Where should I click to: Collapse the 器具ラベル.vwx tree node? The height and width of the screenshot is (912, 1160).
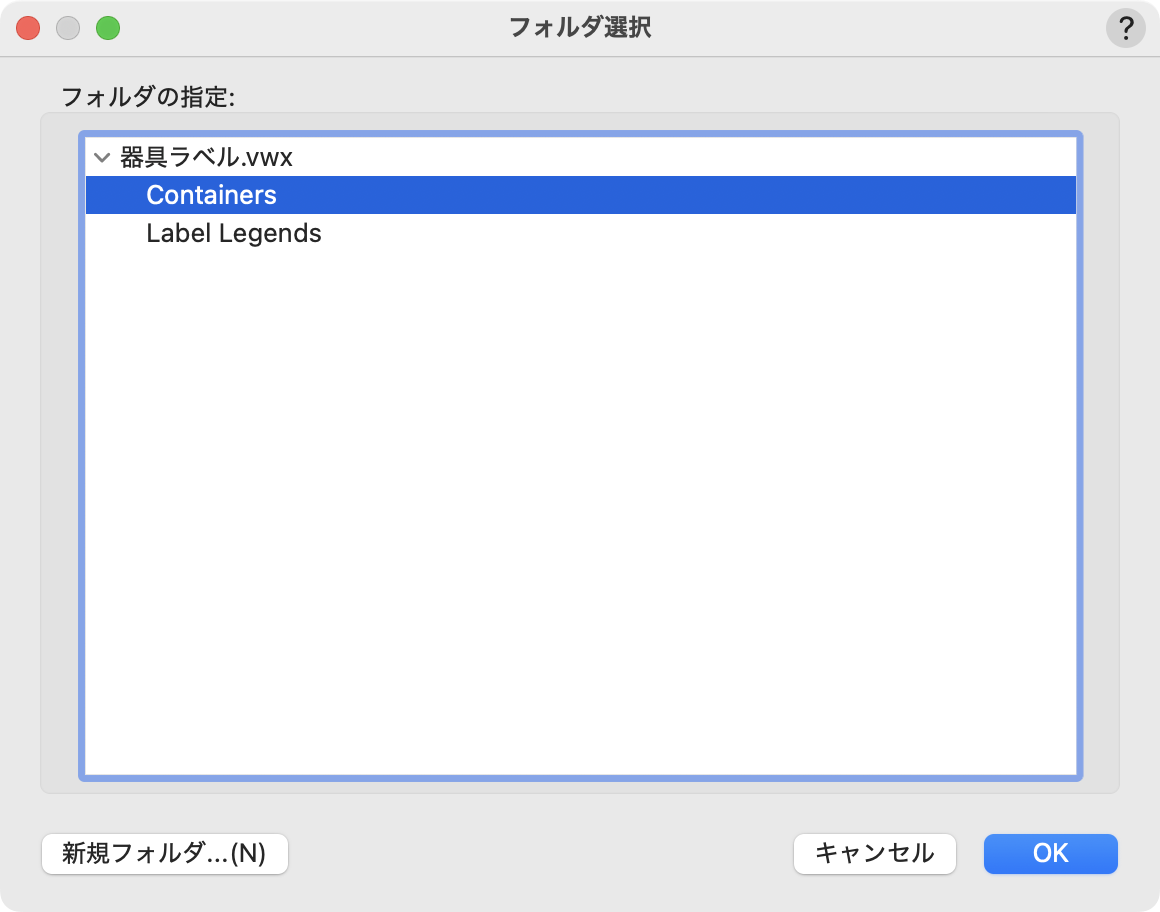[x=101, y=158]
